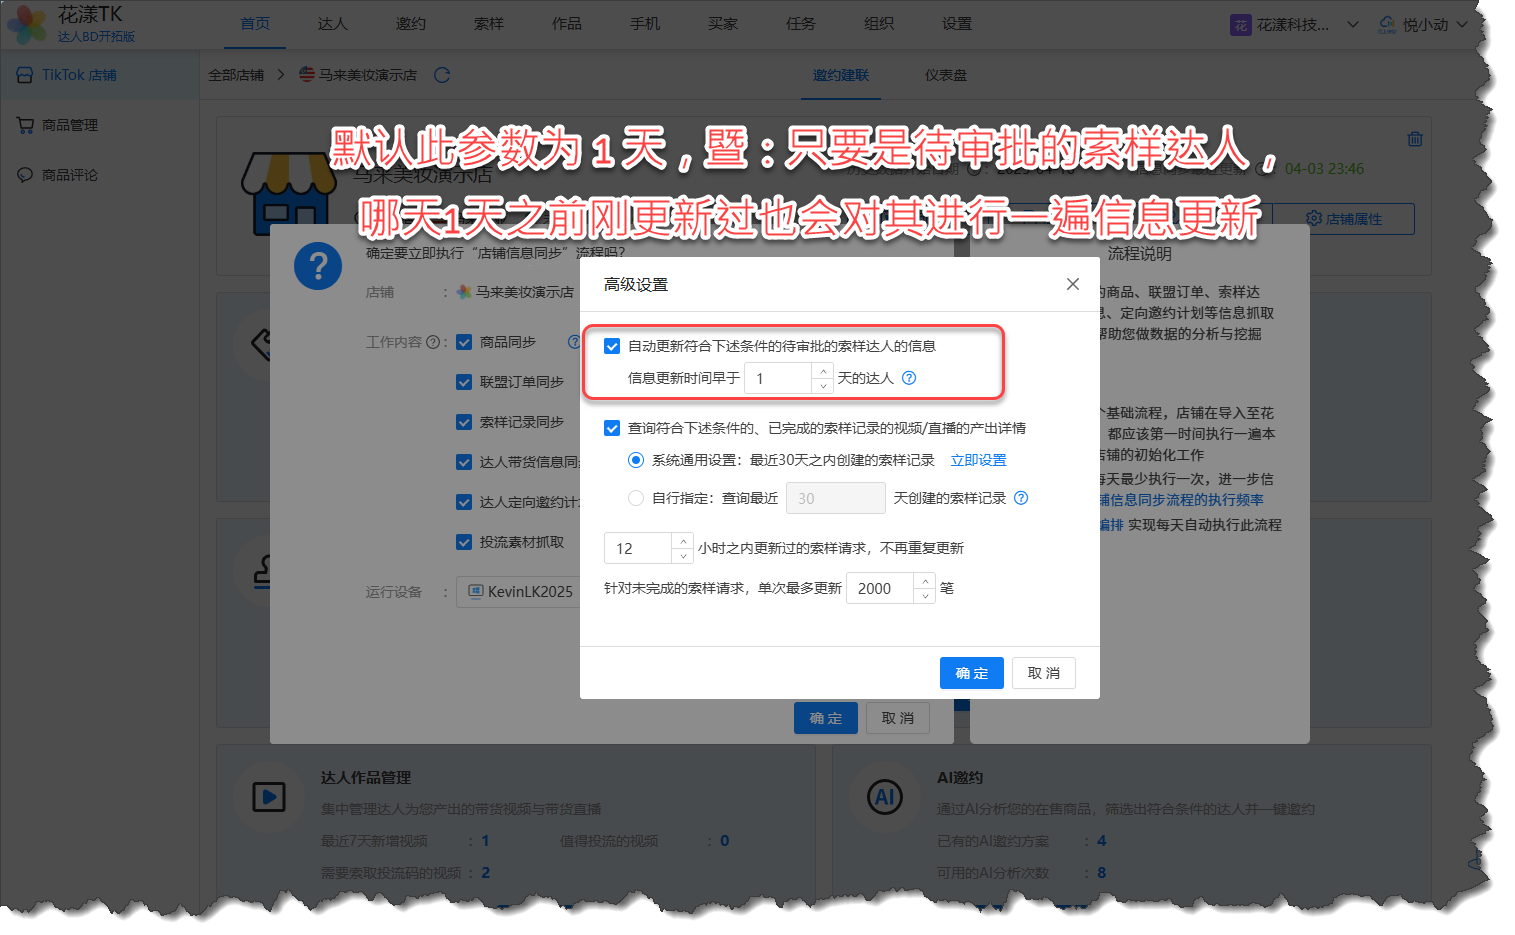Click the 立即设置 link
The height and width of the screenshot is (935, 1515).
[x=978, y=460]
